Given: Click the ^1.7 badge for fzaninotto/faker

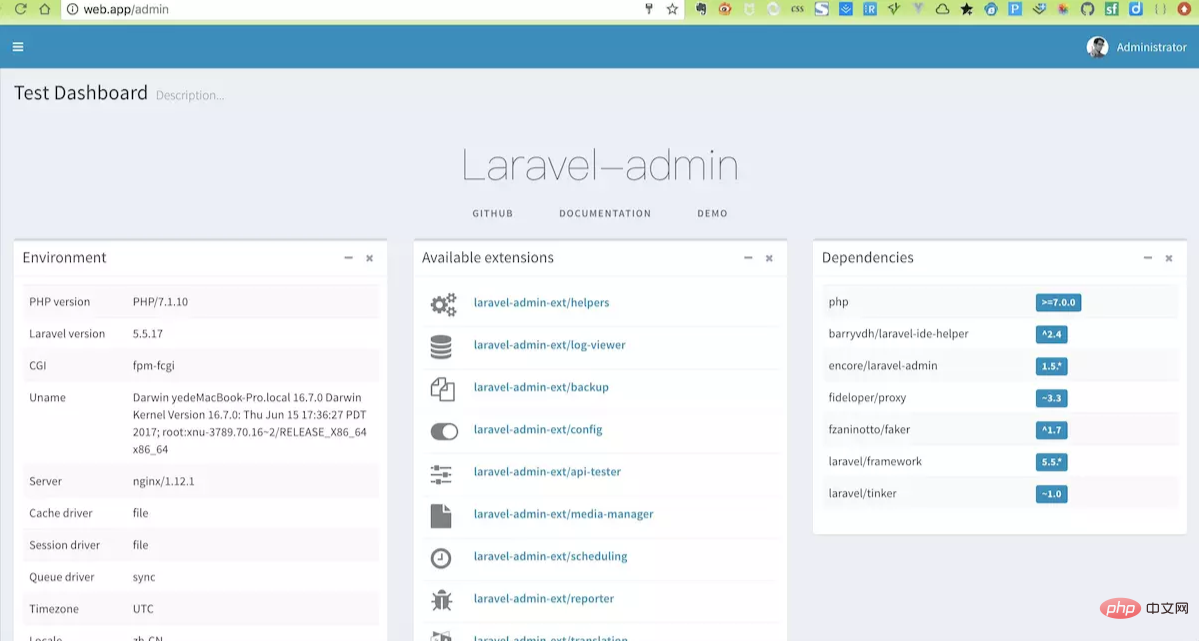Looking at the screenshot, I should (1051, 430).
